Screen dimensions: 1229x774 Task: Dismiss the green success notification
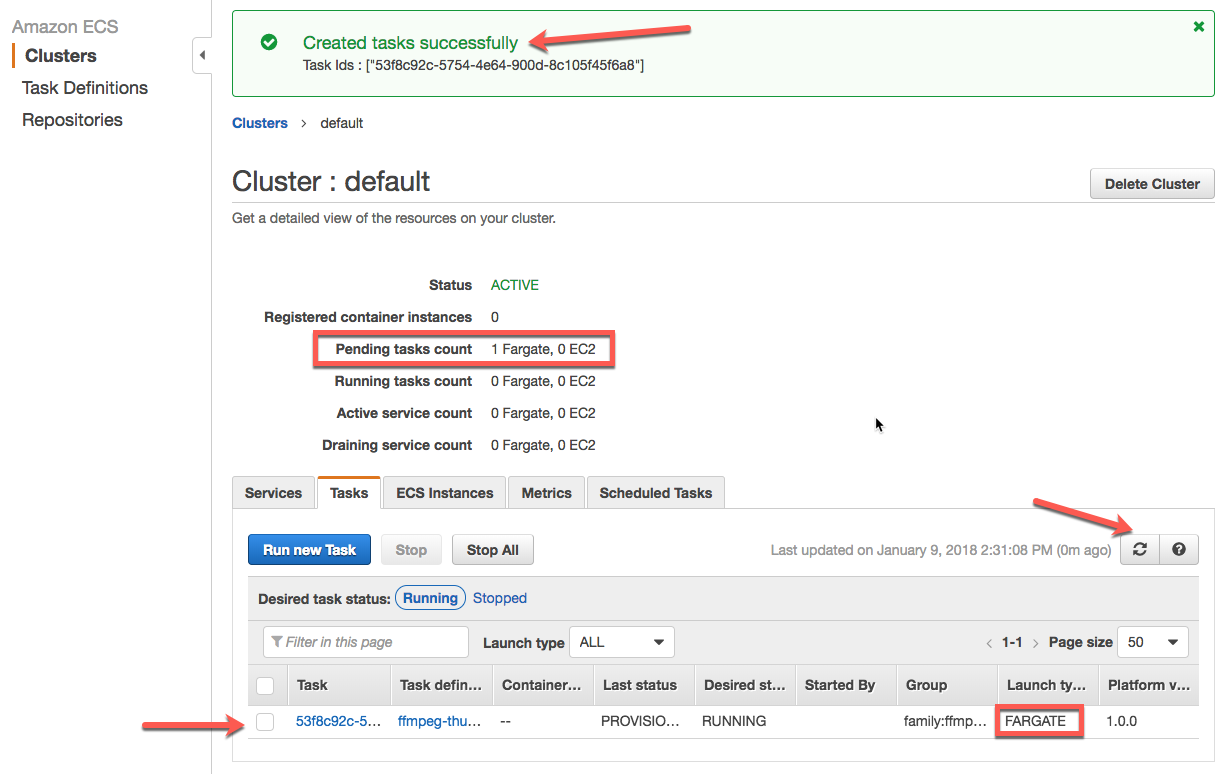coord(1199,27)
